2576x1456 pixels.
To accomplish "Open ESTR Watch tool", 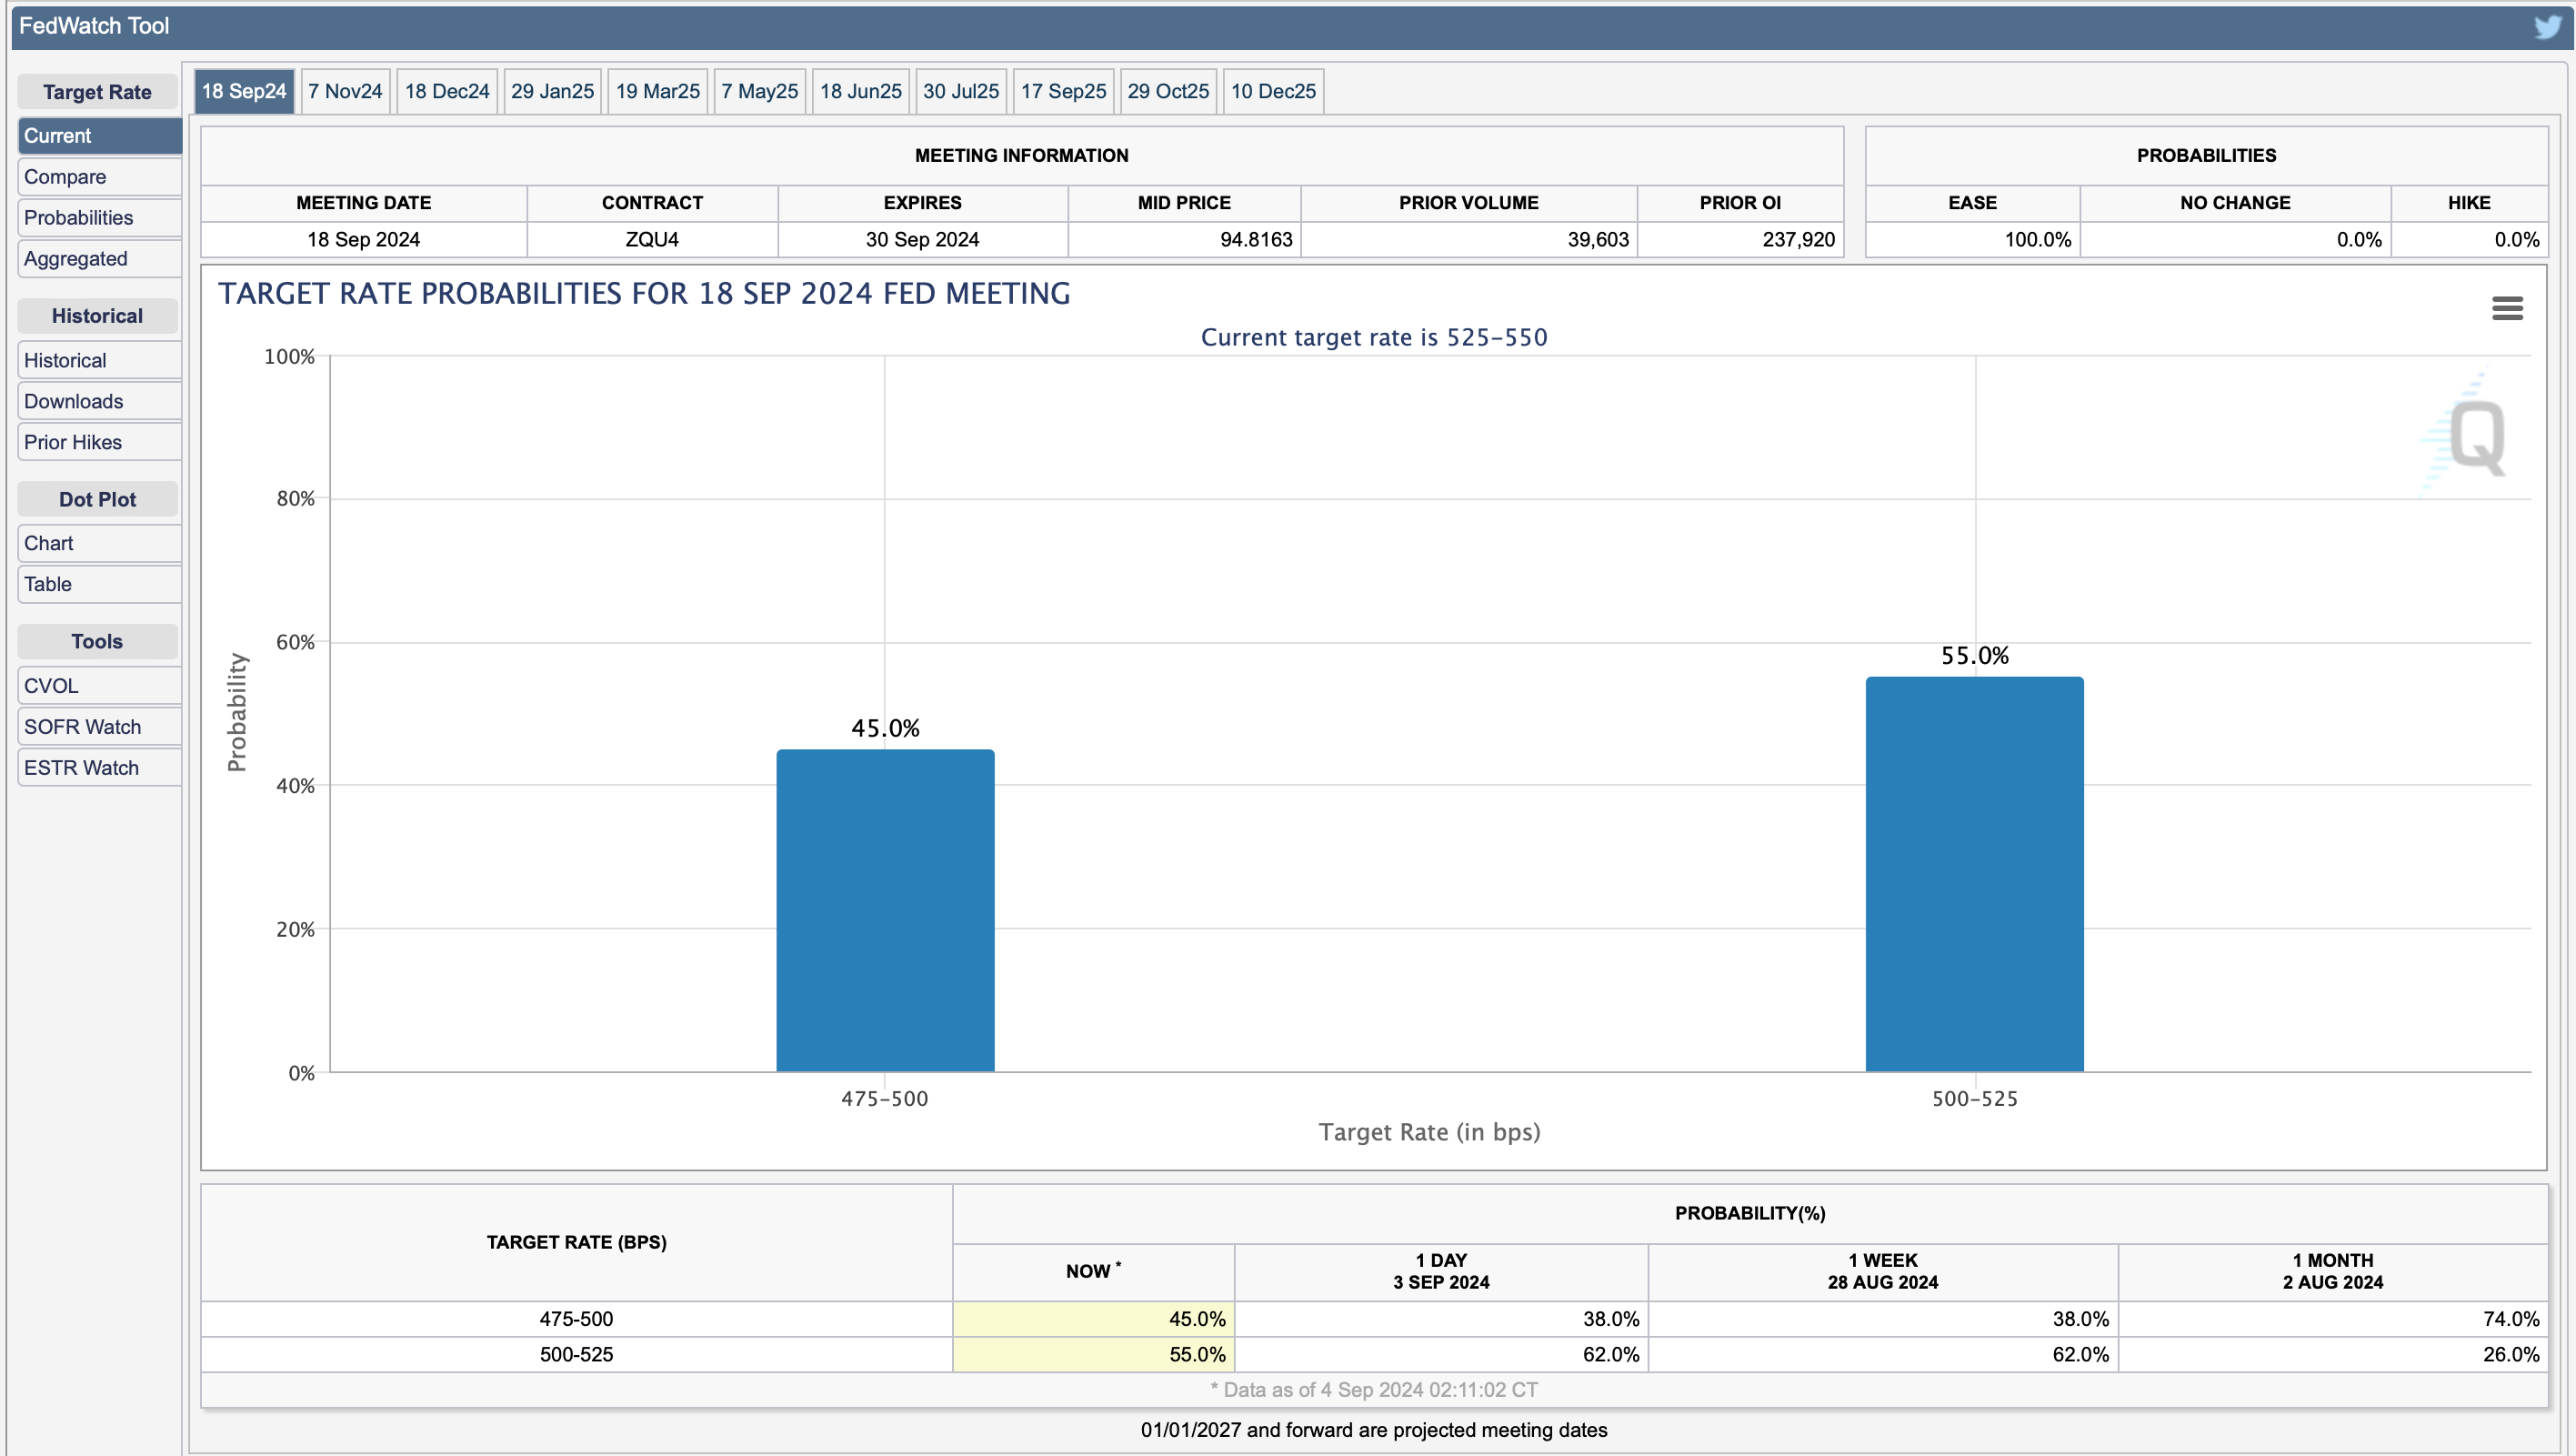I will click(x=98, y=768).
